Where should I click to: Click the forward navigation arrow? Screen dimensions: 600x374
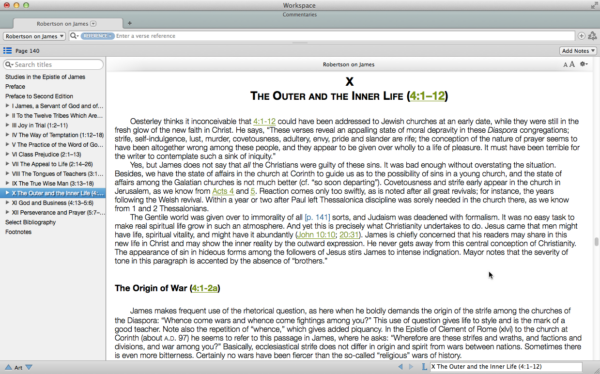[x=411, y=367]
